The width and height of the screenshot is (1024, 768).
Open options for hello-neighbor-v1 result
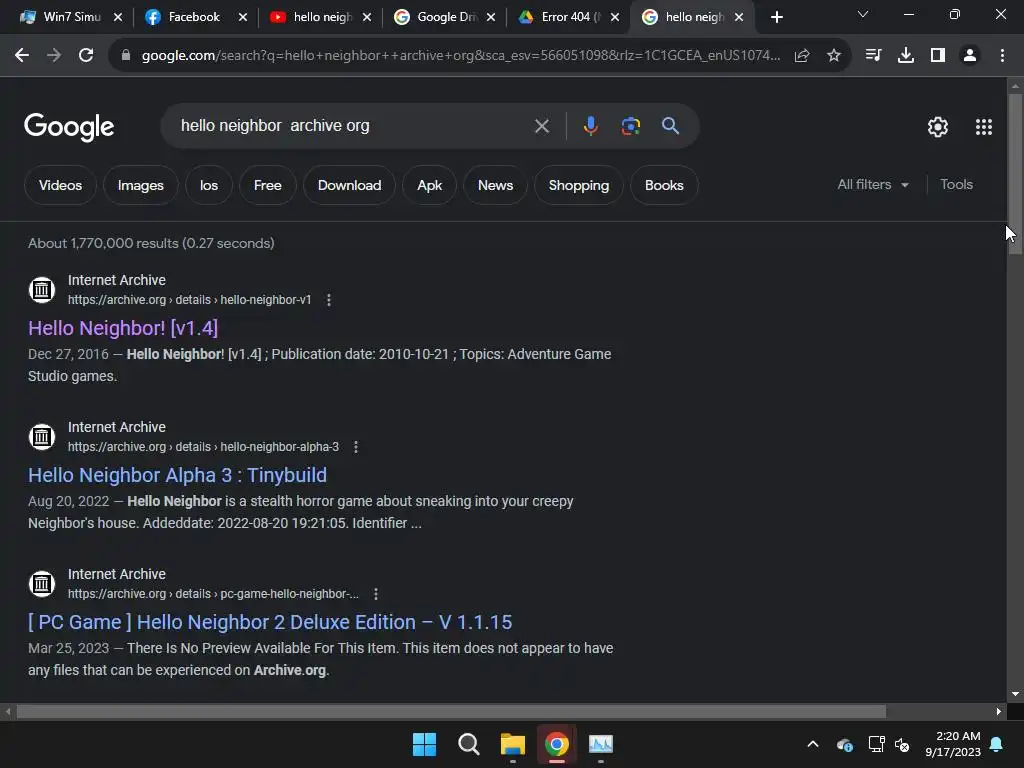point(329,300)
